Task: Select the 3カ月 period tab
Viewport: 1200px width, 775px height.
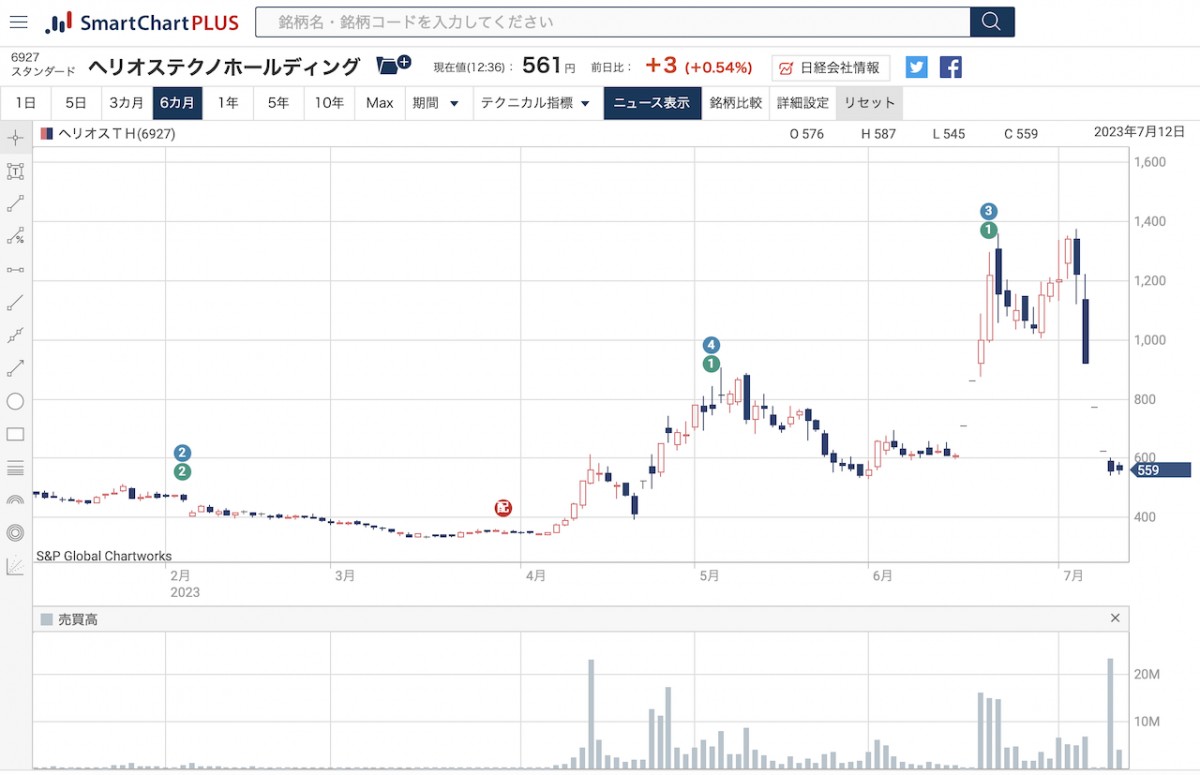Action: point(126,103)
